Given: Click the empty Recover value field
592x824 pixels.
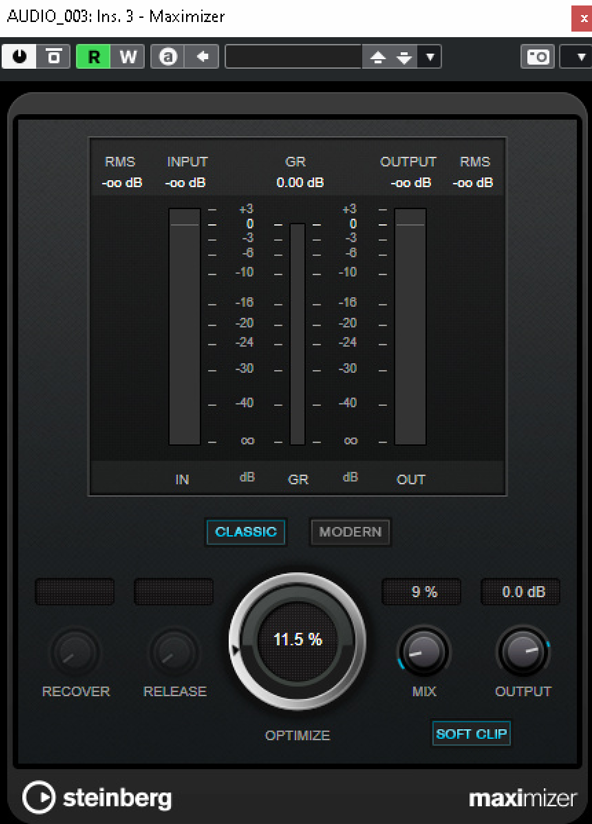Looking at the screenshot, I should click(x=75, y=592).
